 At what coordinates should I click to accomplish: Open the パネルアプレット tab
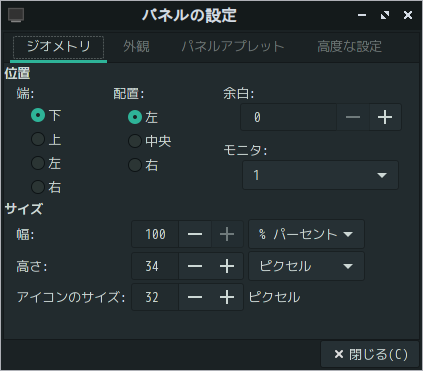click(233, 46)
